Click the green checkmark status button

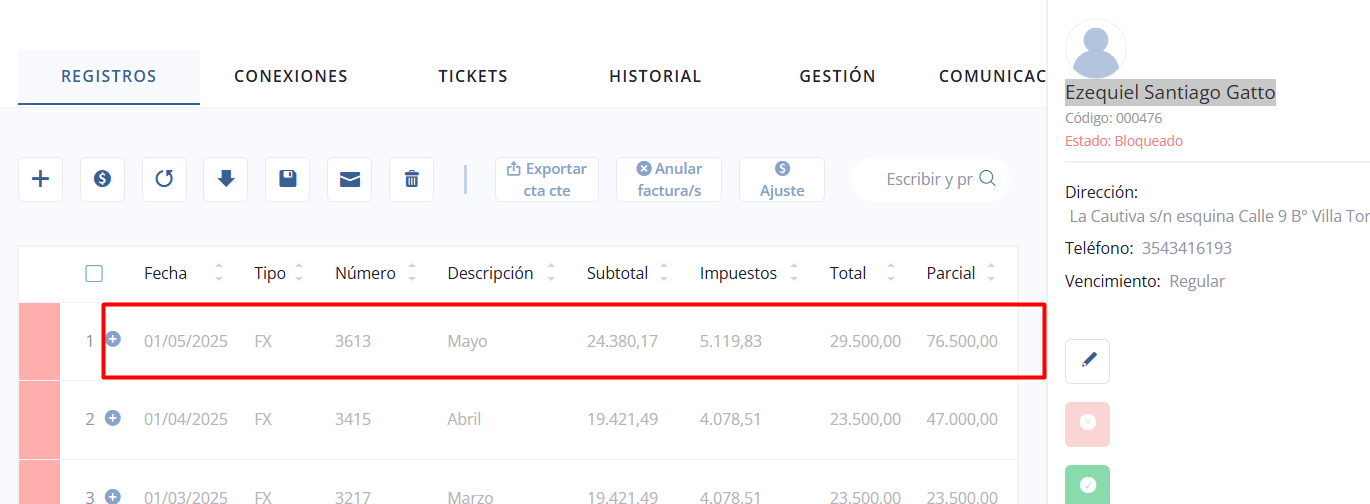click(1088, 485)
